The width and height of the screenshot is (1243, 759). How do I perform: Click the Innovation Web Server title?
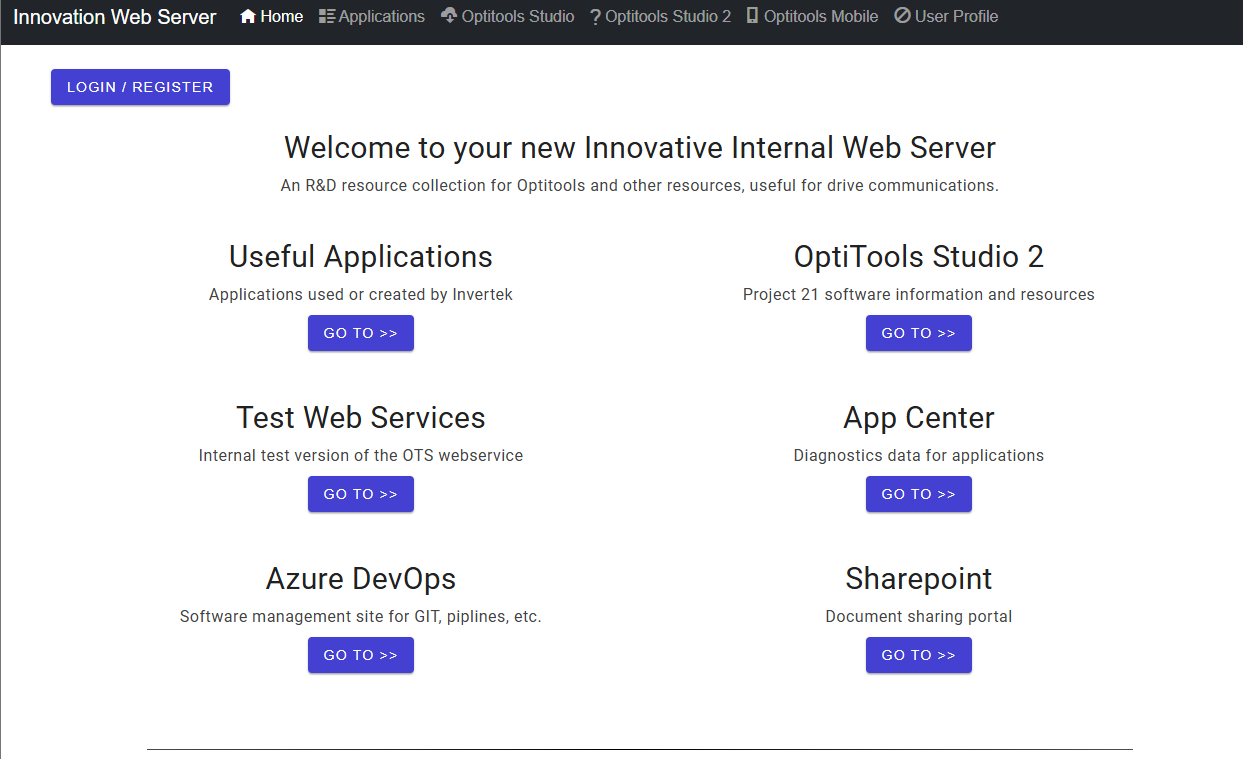point(114,16)
